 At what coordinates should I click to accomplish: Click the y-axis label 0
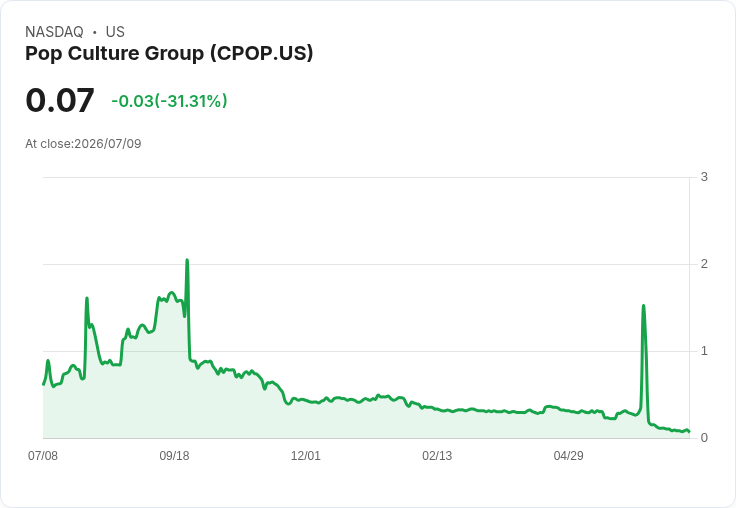pos(704,438)
